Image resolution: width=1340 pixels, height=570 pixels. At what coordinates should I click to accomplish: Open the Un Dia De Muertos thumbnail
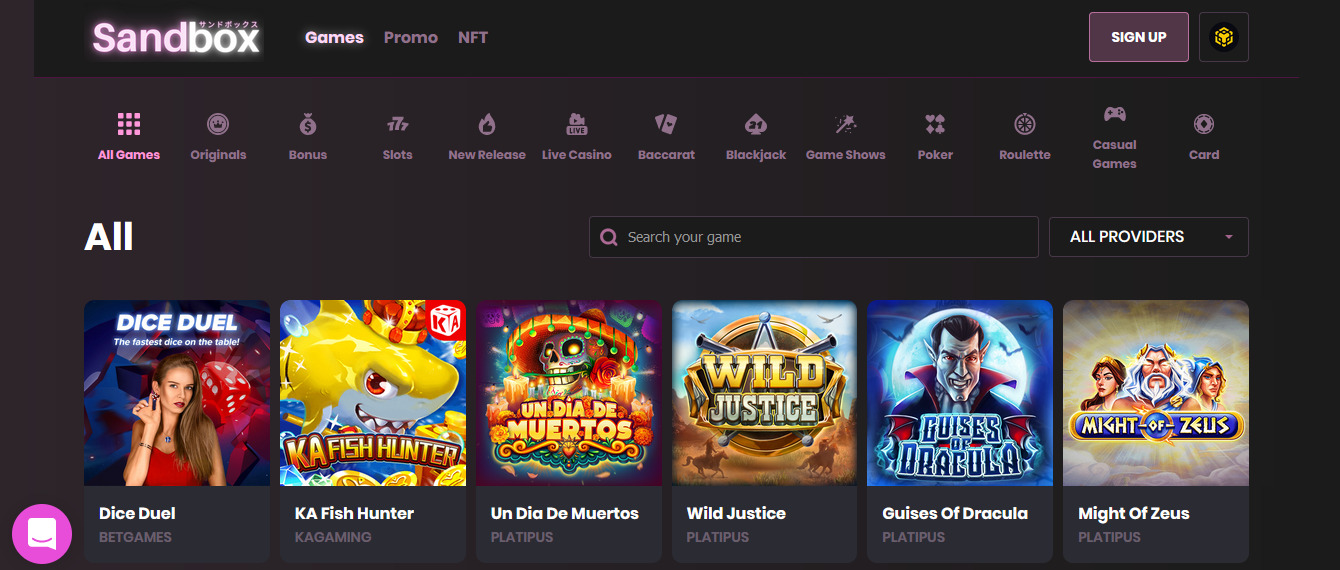click(x=569, y=393)
